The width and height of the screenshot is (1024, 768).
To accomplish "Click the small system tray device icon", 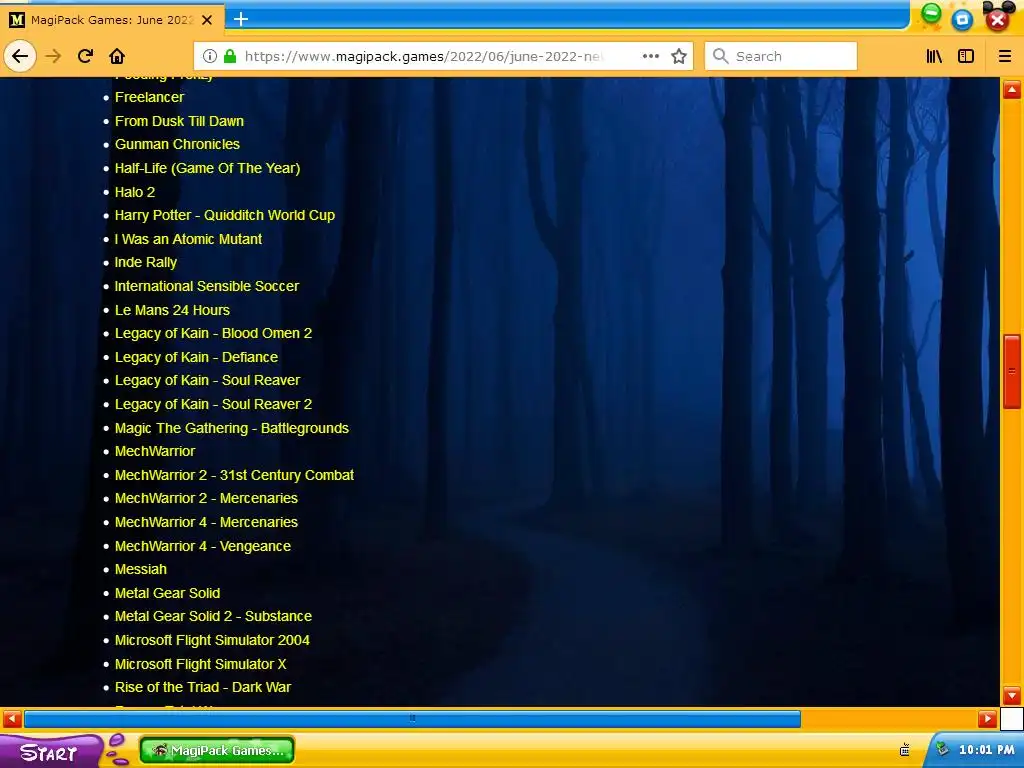I will click(904, 750).
